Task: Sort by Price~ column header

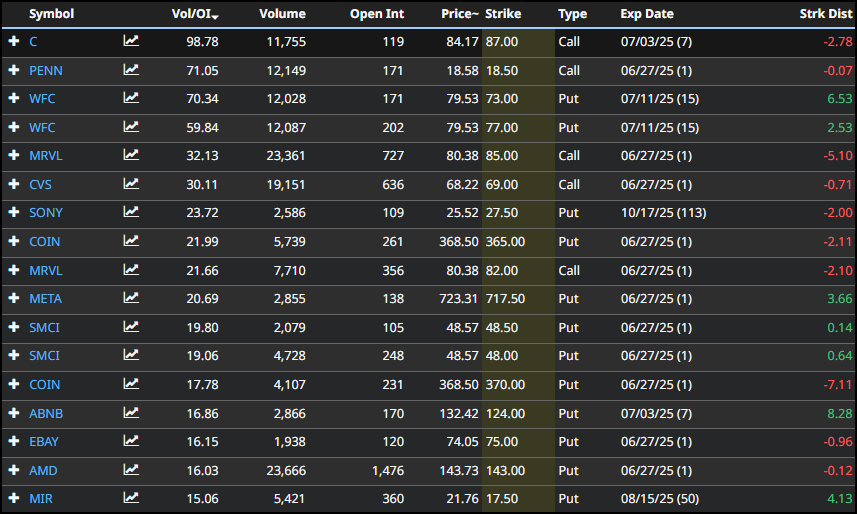Action: pyautogui.click(x=460, y=14)
